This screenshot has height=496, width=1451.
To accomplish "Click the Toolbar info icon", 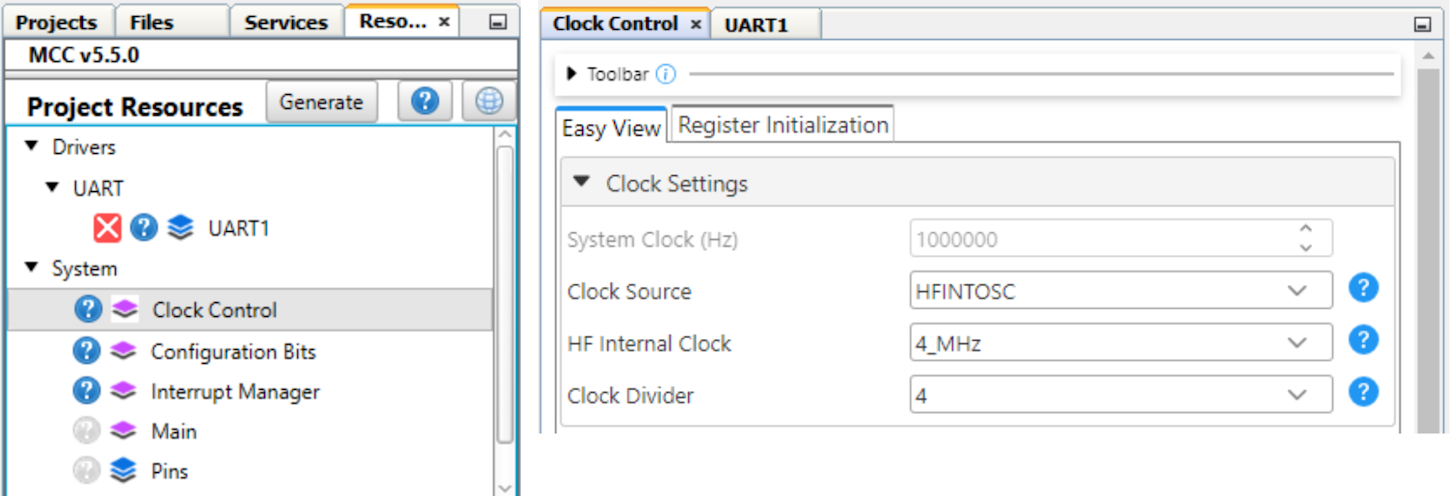I will point(666,74).
